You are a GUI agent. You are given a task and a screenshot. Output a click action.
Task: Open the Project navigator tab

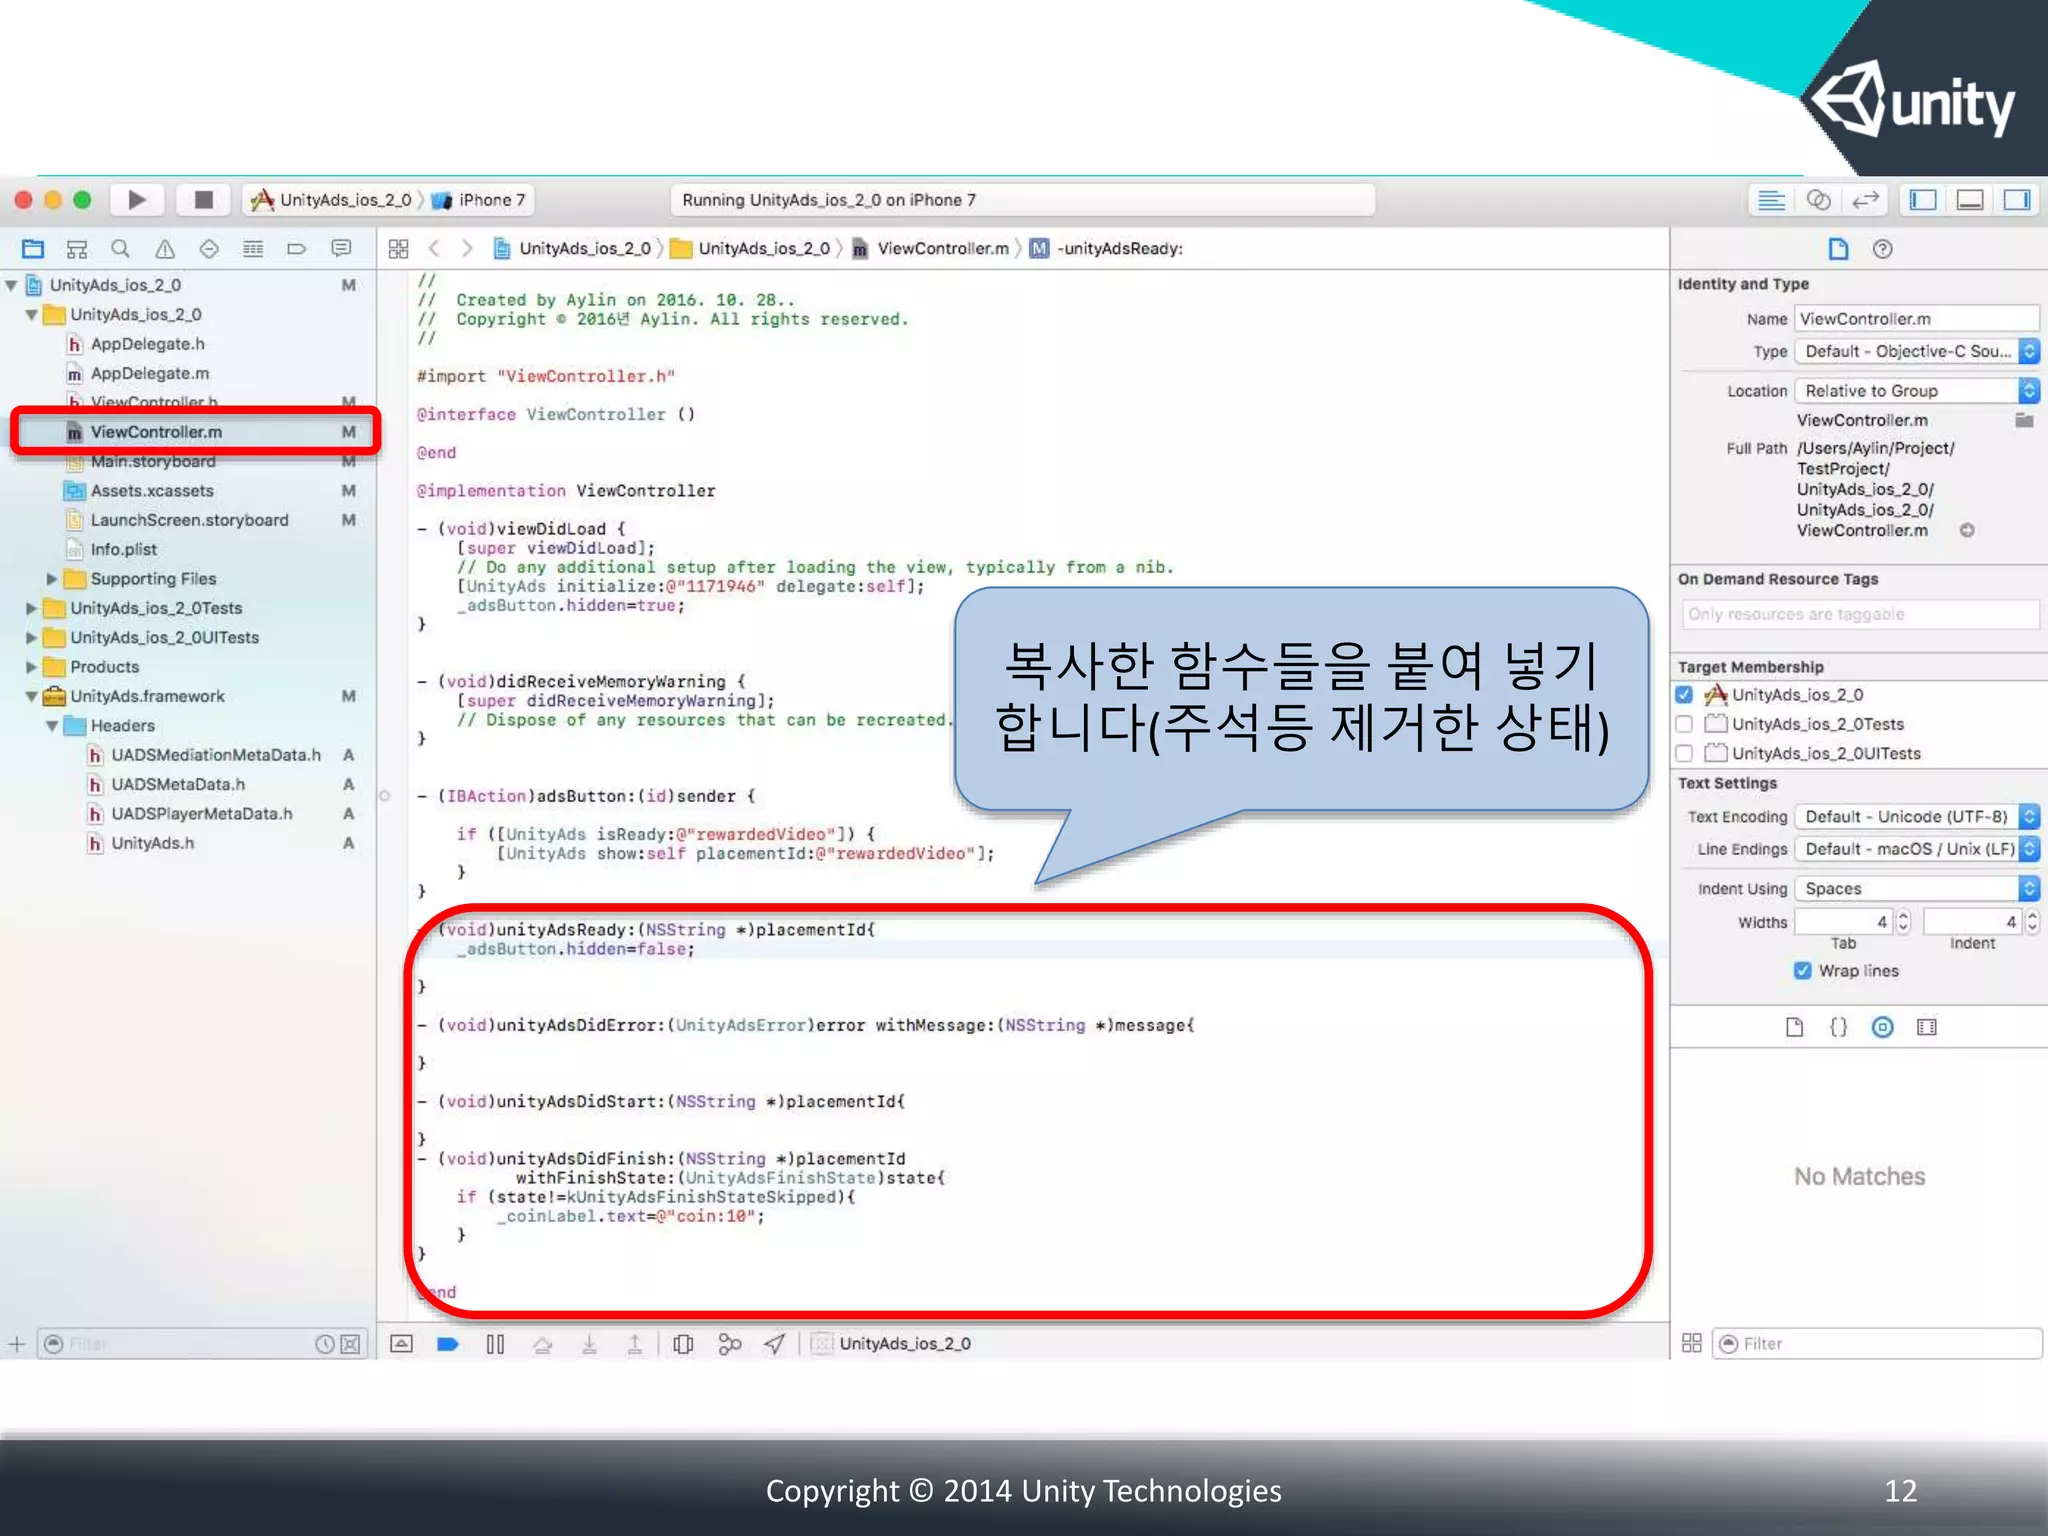[33, 248]
